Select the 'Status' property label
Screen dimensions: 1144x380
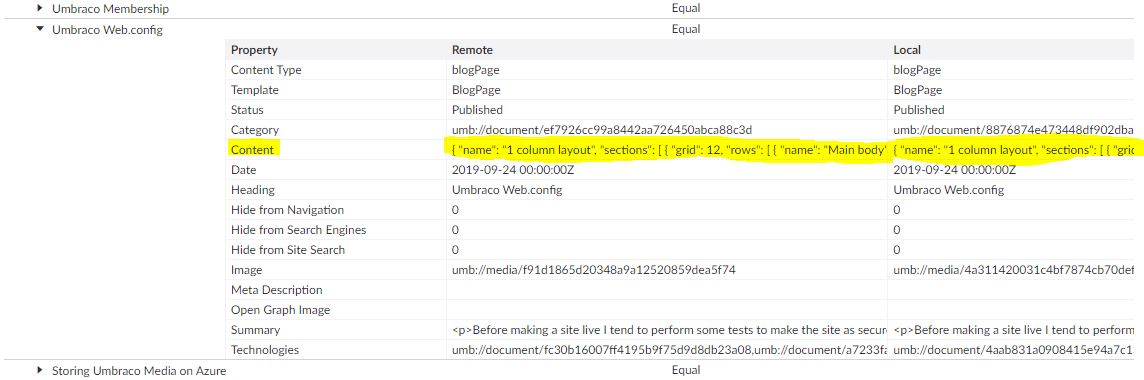[247, 110]
